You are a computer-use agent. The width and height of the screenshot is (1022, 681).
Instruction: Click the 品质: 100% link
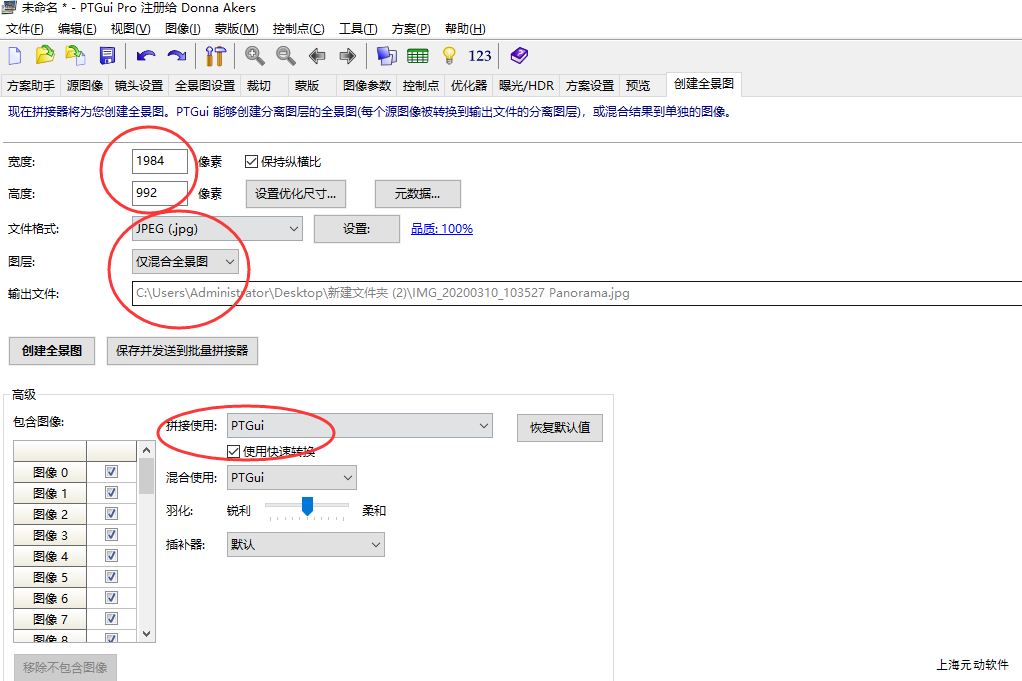(x=441, y=229)
